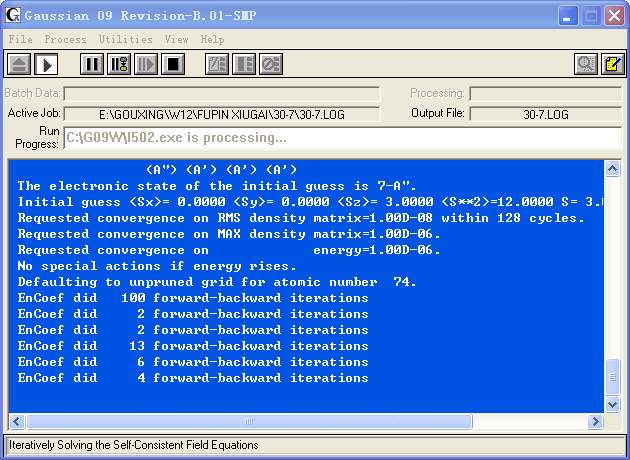Open the Utilities menu
Viewport: 630px width, 460px height.
(x=126, y=39)
